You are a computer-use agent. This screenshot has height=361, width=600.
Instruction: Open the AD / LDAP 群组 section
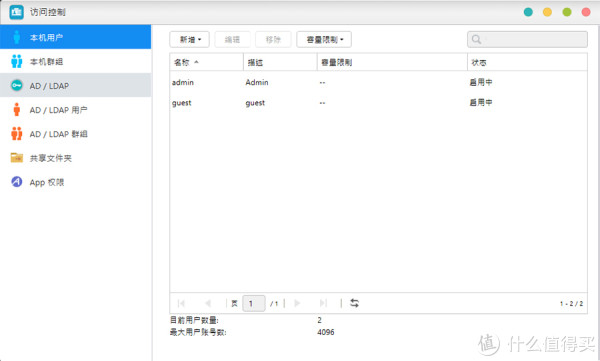[75, 134]
